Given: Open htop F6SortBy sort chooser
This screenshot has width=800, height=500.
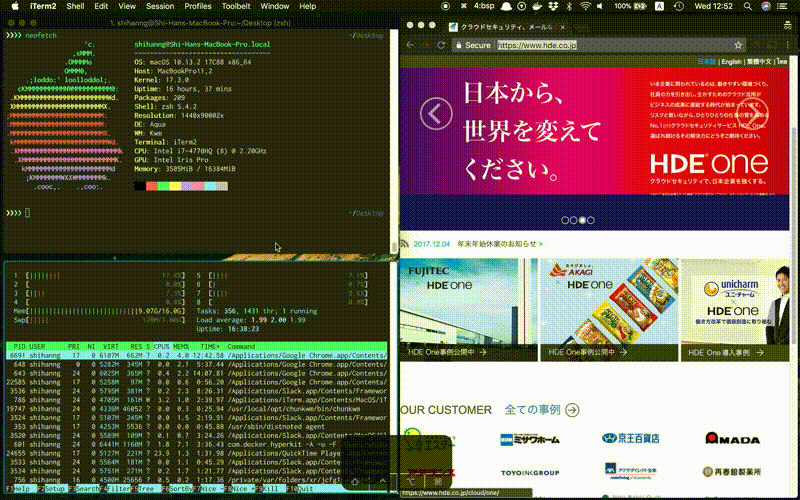Looking at the screenshot, I should 177,489.
